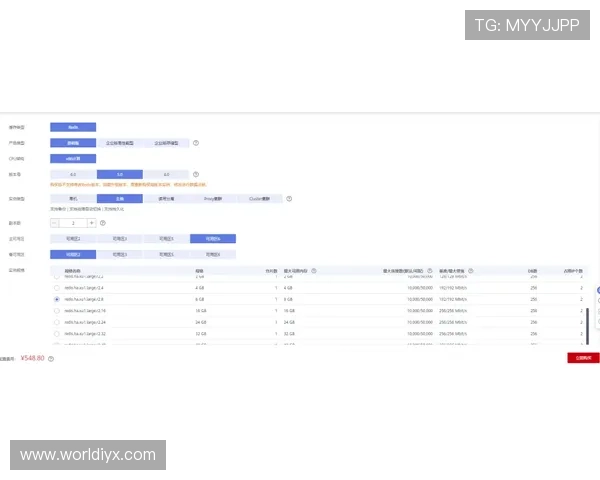Focus the replica count input showing 2
Screen dimensions: 600x480
(73, 223)
